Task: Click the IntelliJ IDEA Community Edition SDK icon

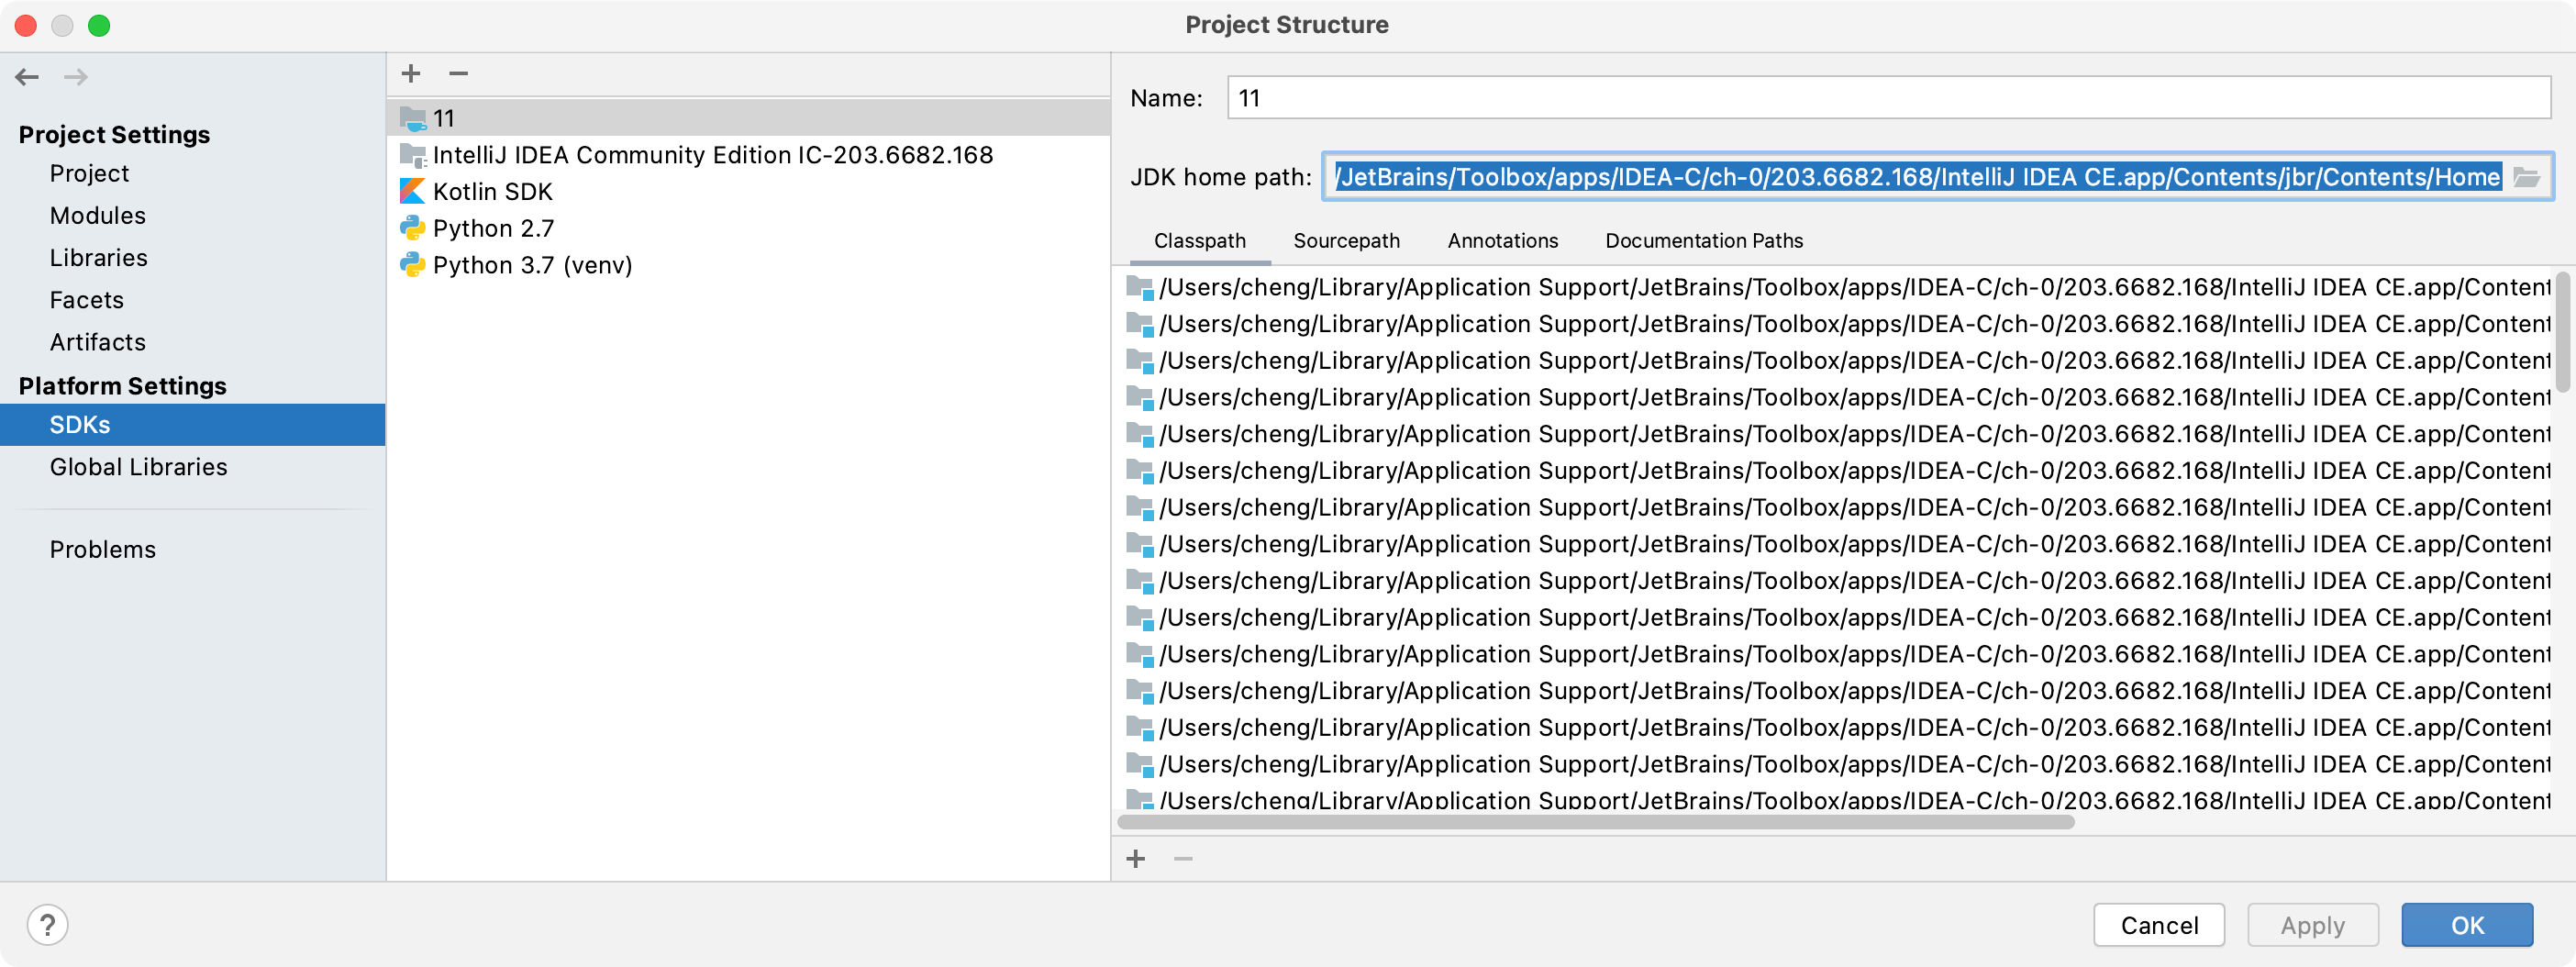Action: 413,156
